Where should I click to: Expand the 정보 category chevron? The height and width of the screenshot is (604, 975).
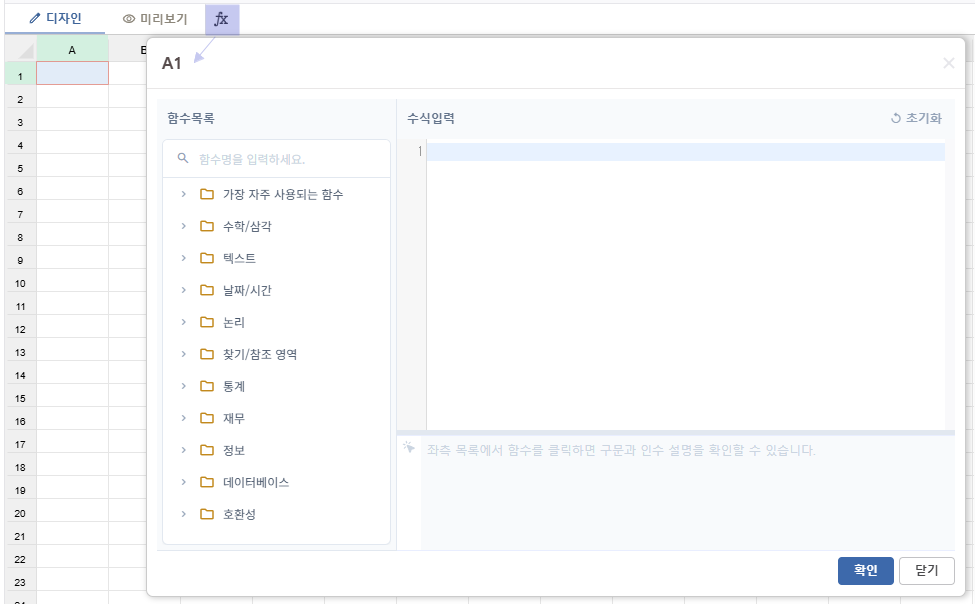click(x=183, y=450)
